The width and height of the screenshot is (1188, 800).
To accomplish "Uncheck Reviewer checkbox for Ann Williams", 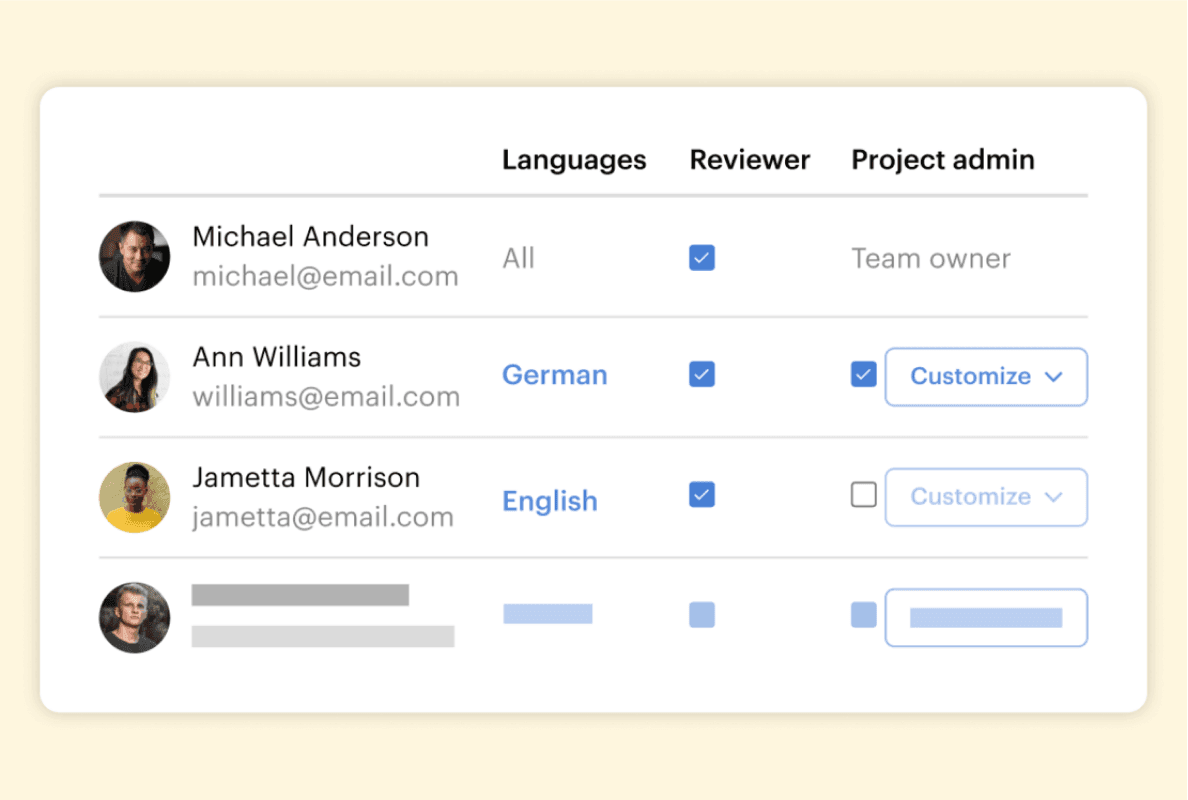I will [702, 375].
